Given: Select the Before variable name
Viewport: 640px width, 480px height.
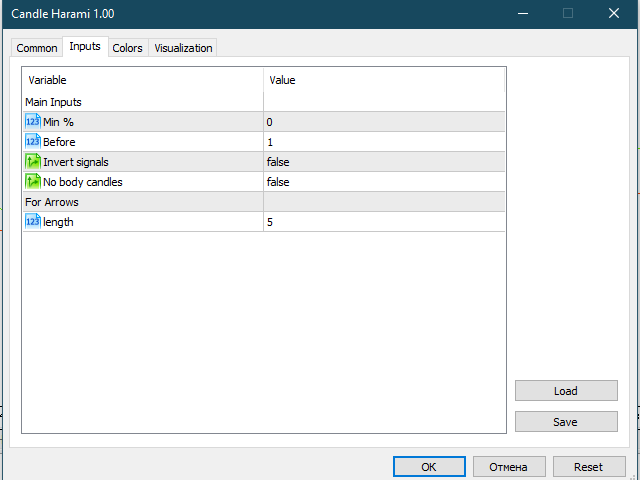Looking at the screenshot, I should [x=59, y=142].
